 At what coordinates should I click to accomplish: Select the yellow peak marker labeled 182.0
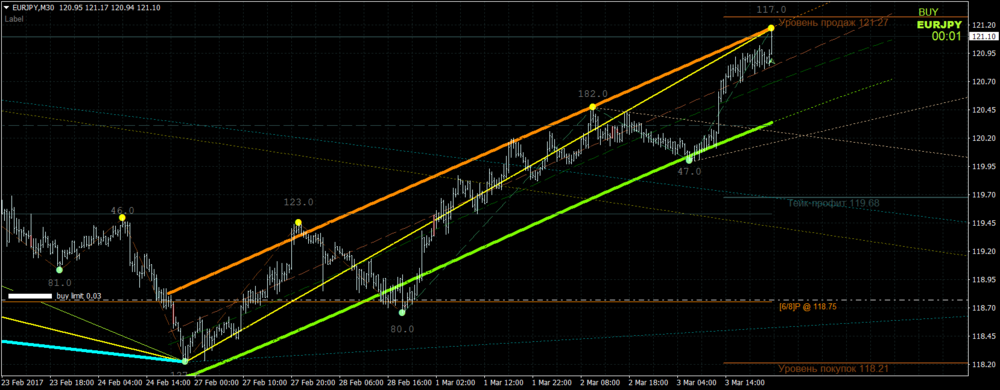(x=592, y=106)
